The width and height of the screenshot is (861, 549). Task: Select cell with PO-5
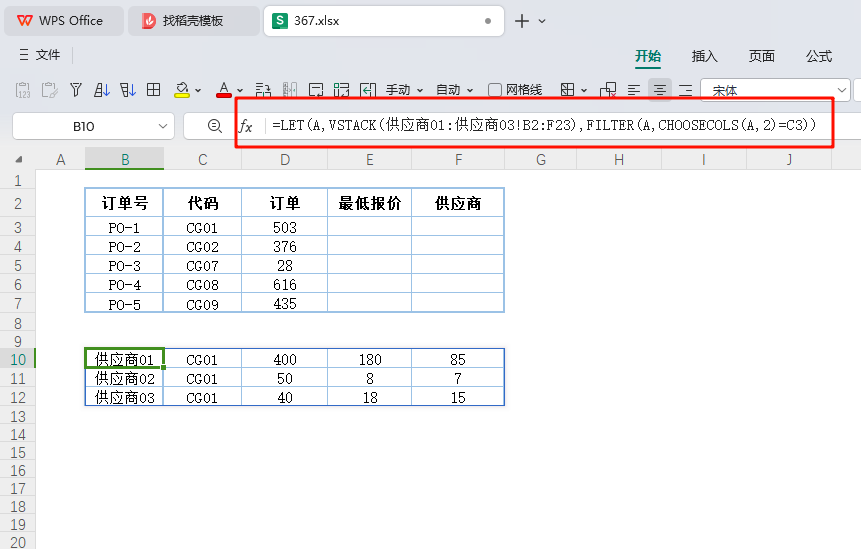(124, 304)
